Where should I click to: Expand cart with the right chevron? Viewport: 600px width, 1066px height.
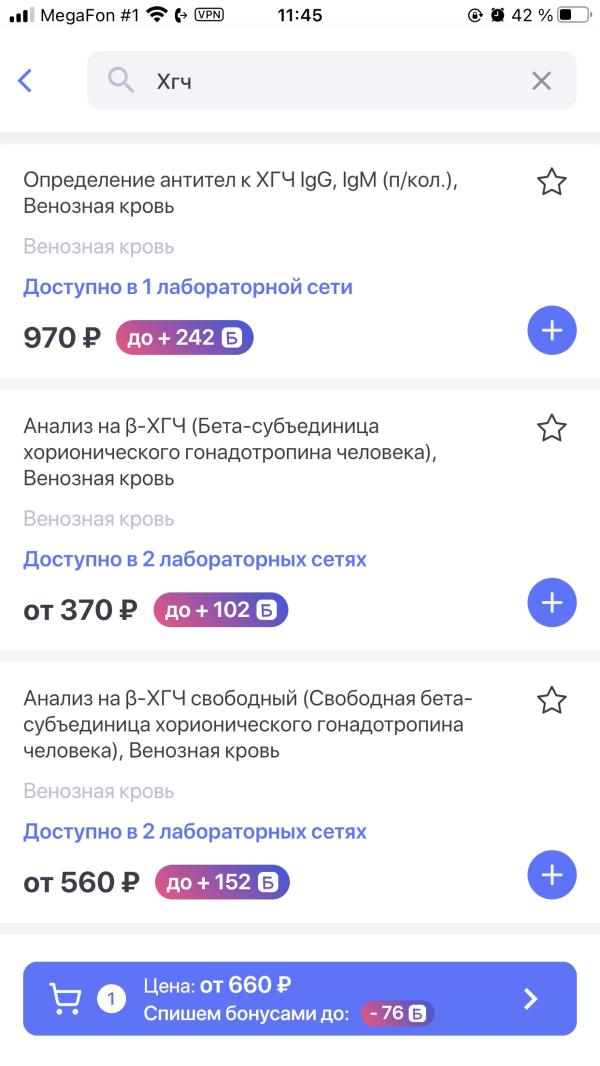(530, 999)
